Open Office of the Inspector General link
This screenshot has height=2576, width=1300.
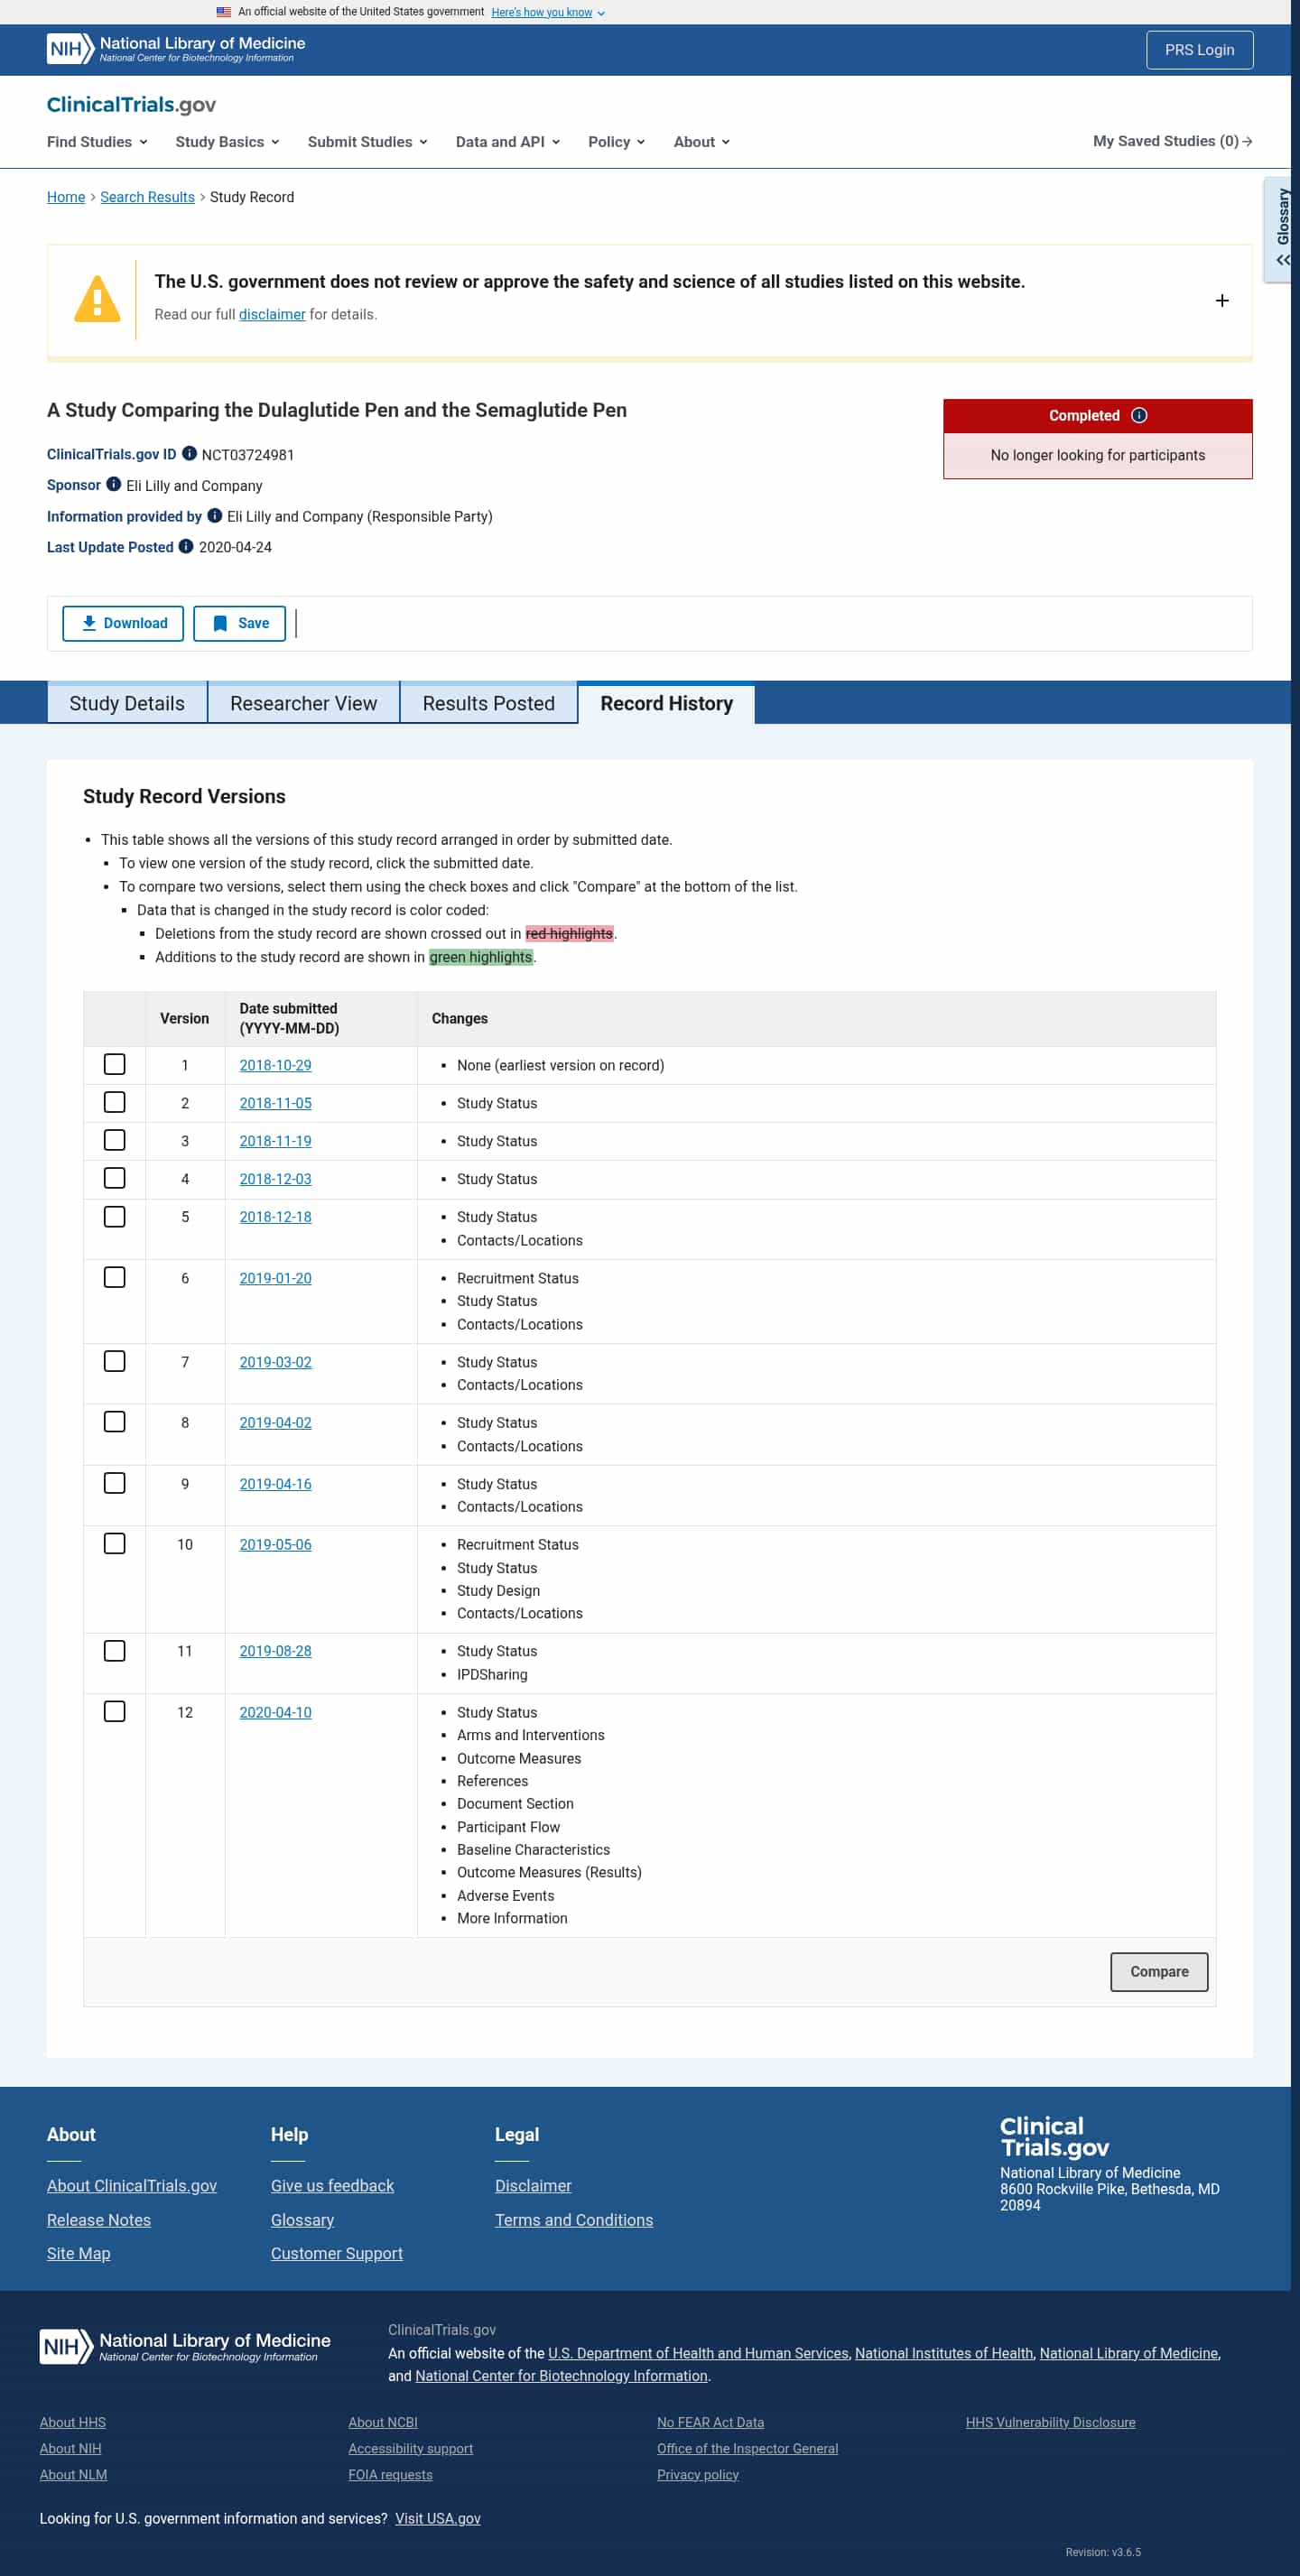[x=748, y=2448]
